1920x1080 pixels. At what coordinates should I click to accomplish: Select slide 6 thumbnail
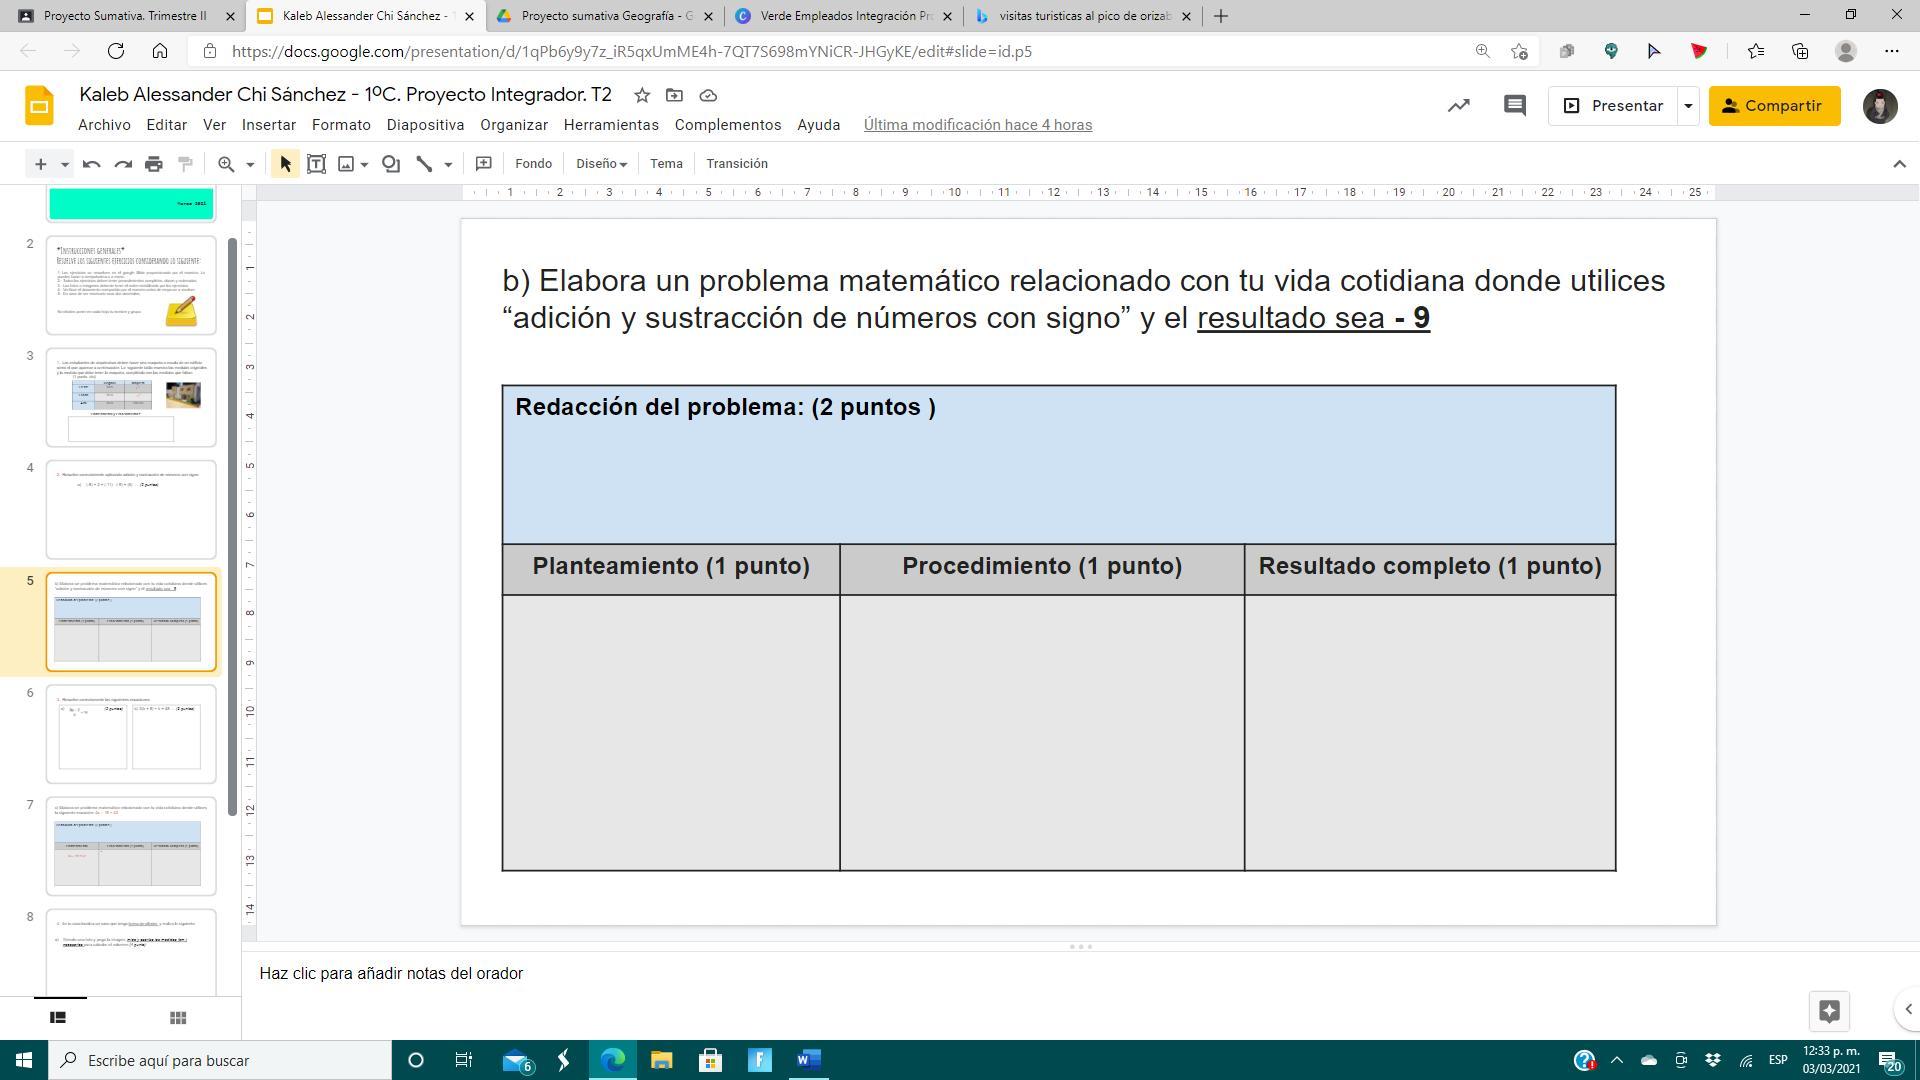[x=131, y=734]
